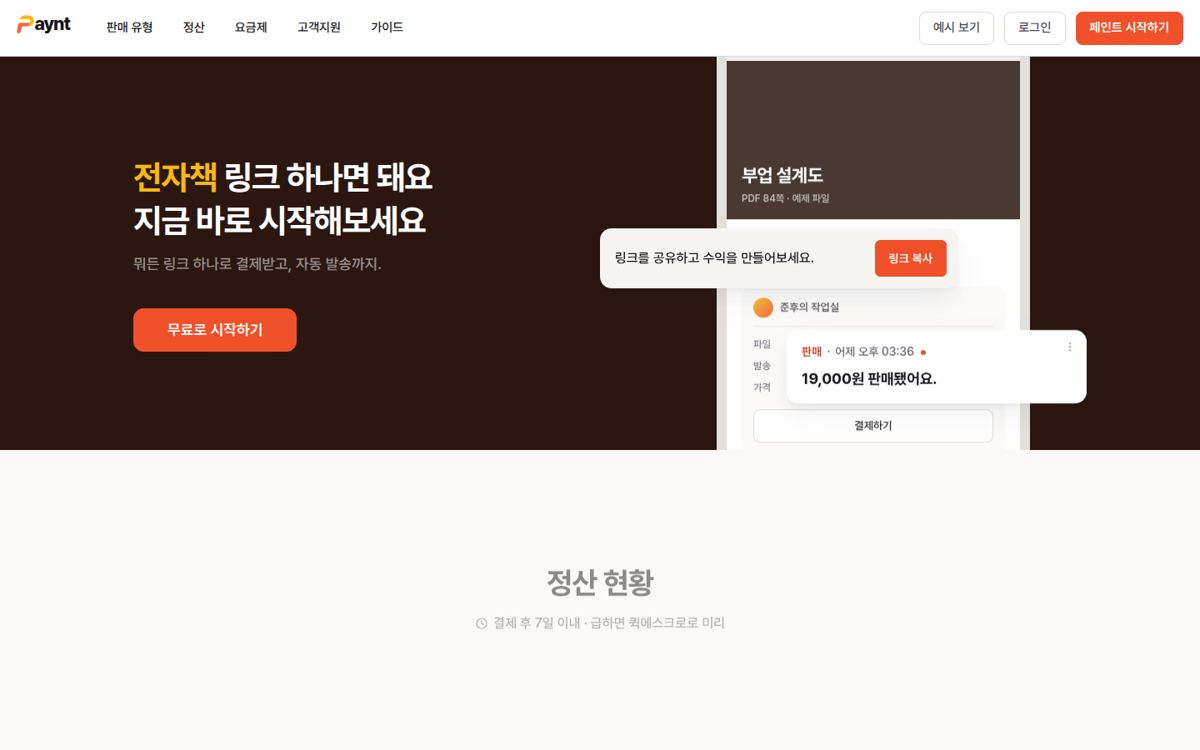Click the clock icon under 정산 현황

[x=481, y=623]
